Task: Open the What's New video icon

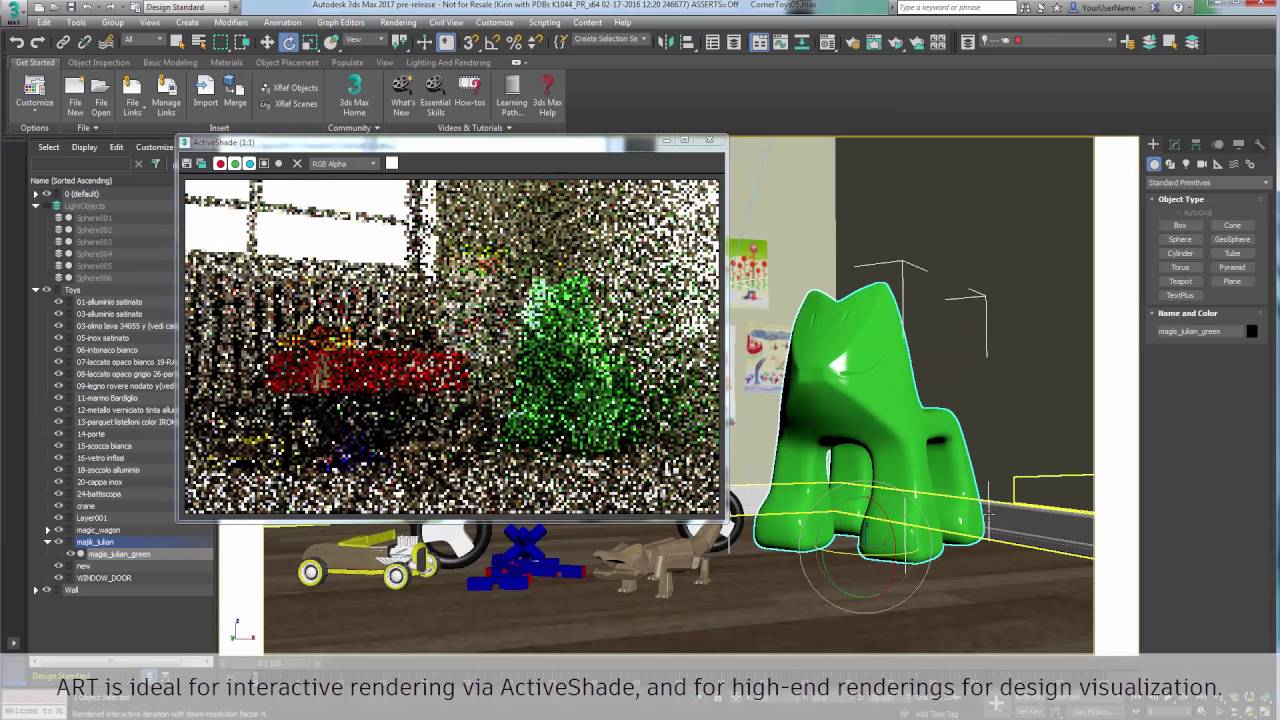Action: coord(403,96)
